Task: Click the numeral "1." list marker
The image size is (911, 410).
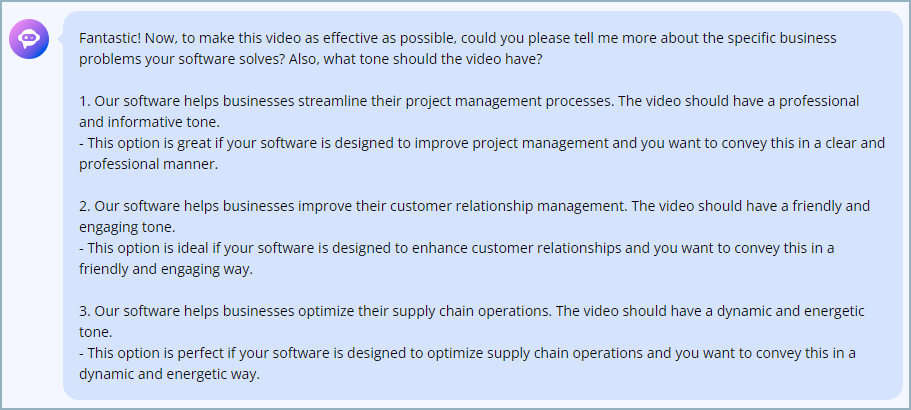Action: tap(85, 101)
